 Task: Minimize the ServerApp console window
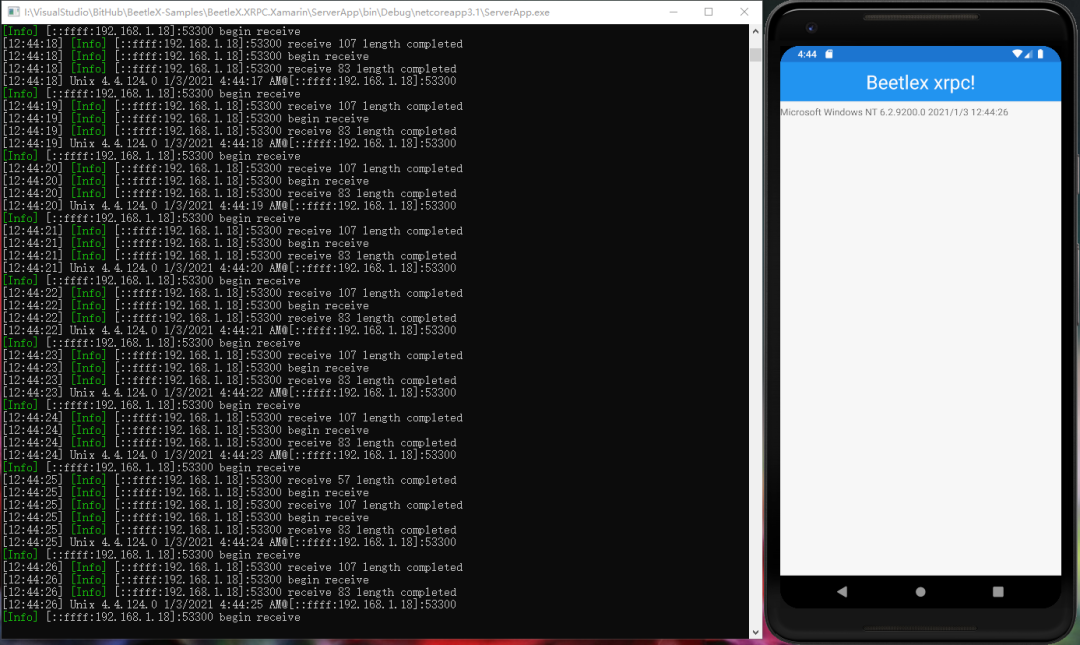click(x=673, y=12)
